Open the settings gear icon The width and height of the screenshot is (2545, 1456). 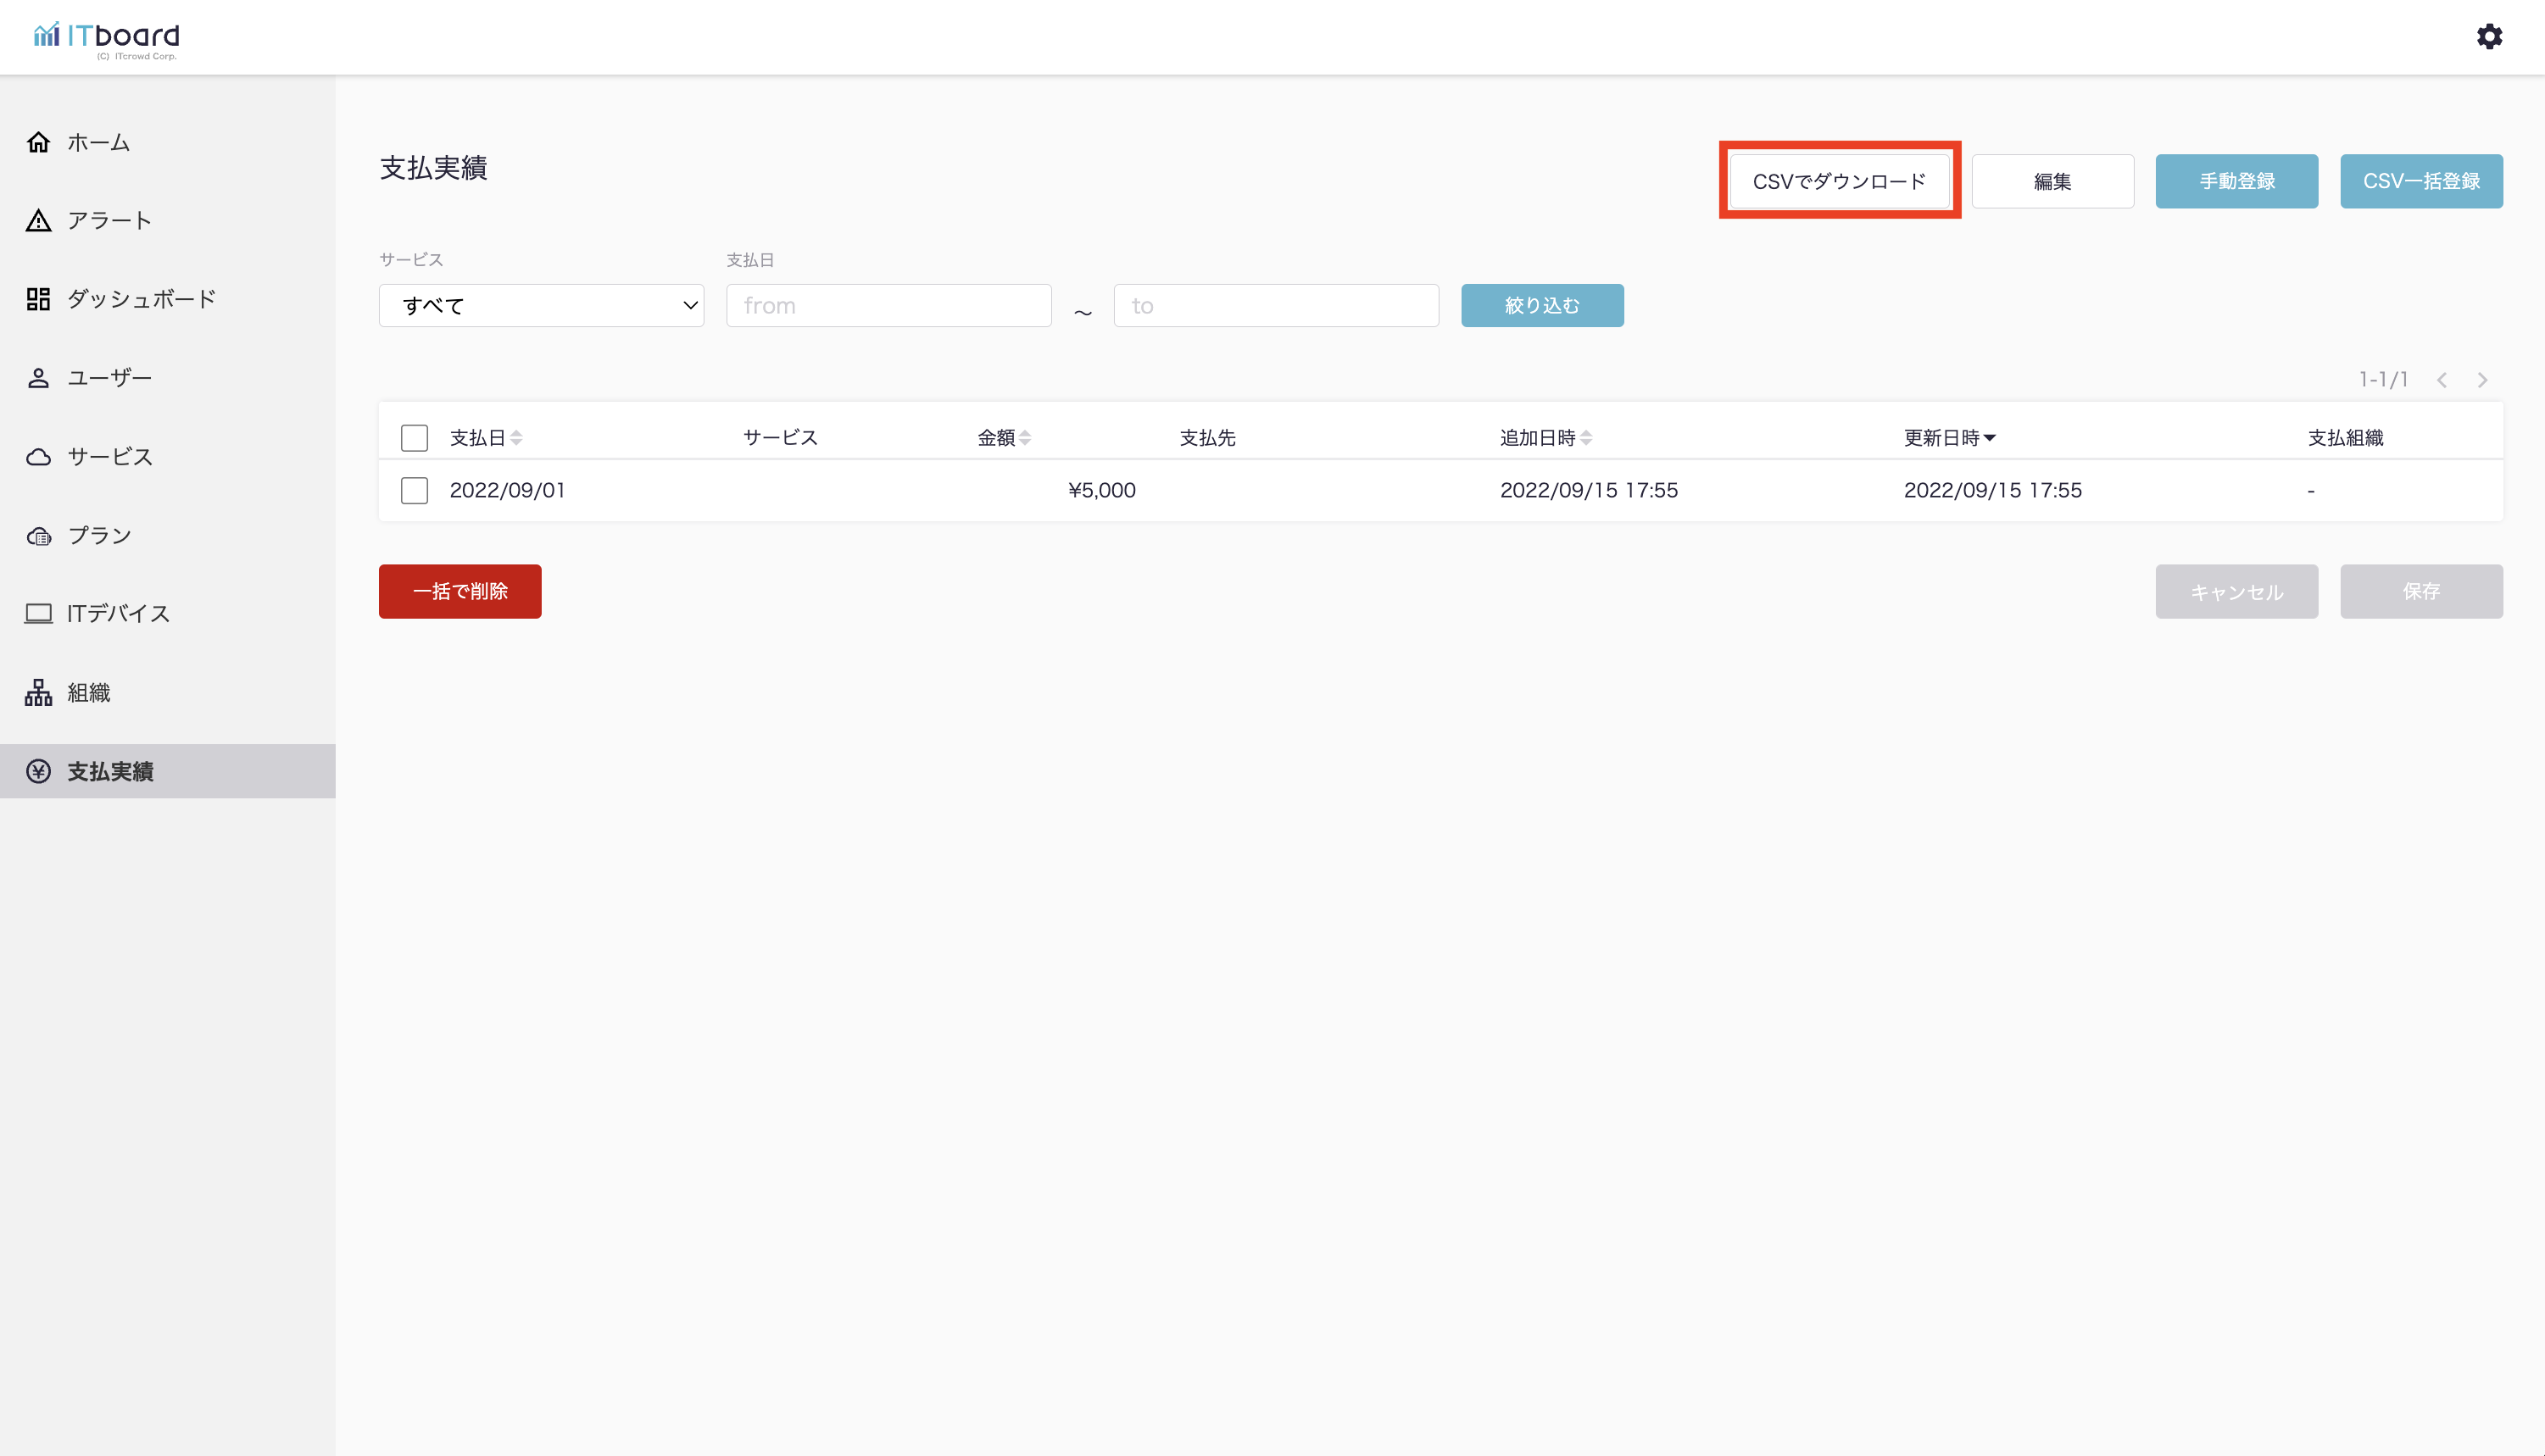pyautogui.click(x=2488, y=37)
